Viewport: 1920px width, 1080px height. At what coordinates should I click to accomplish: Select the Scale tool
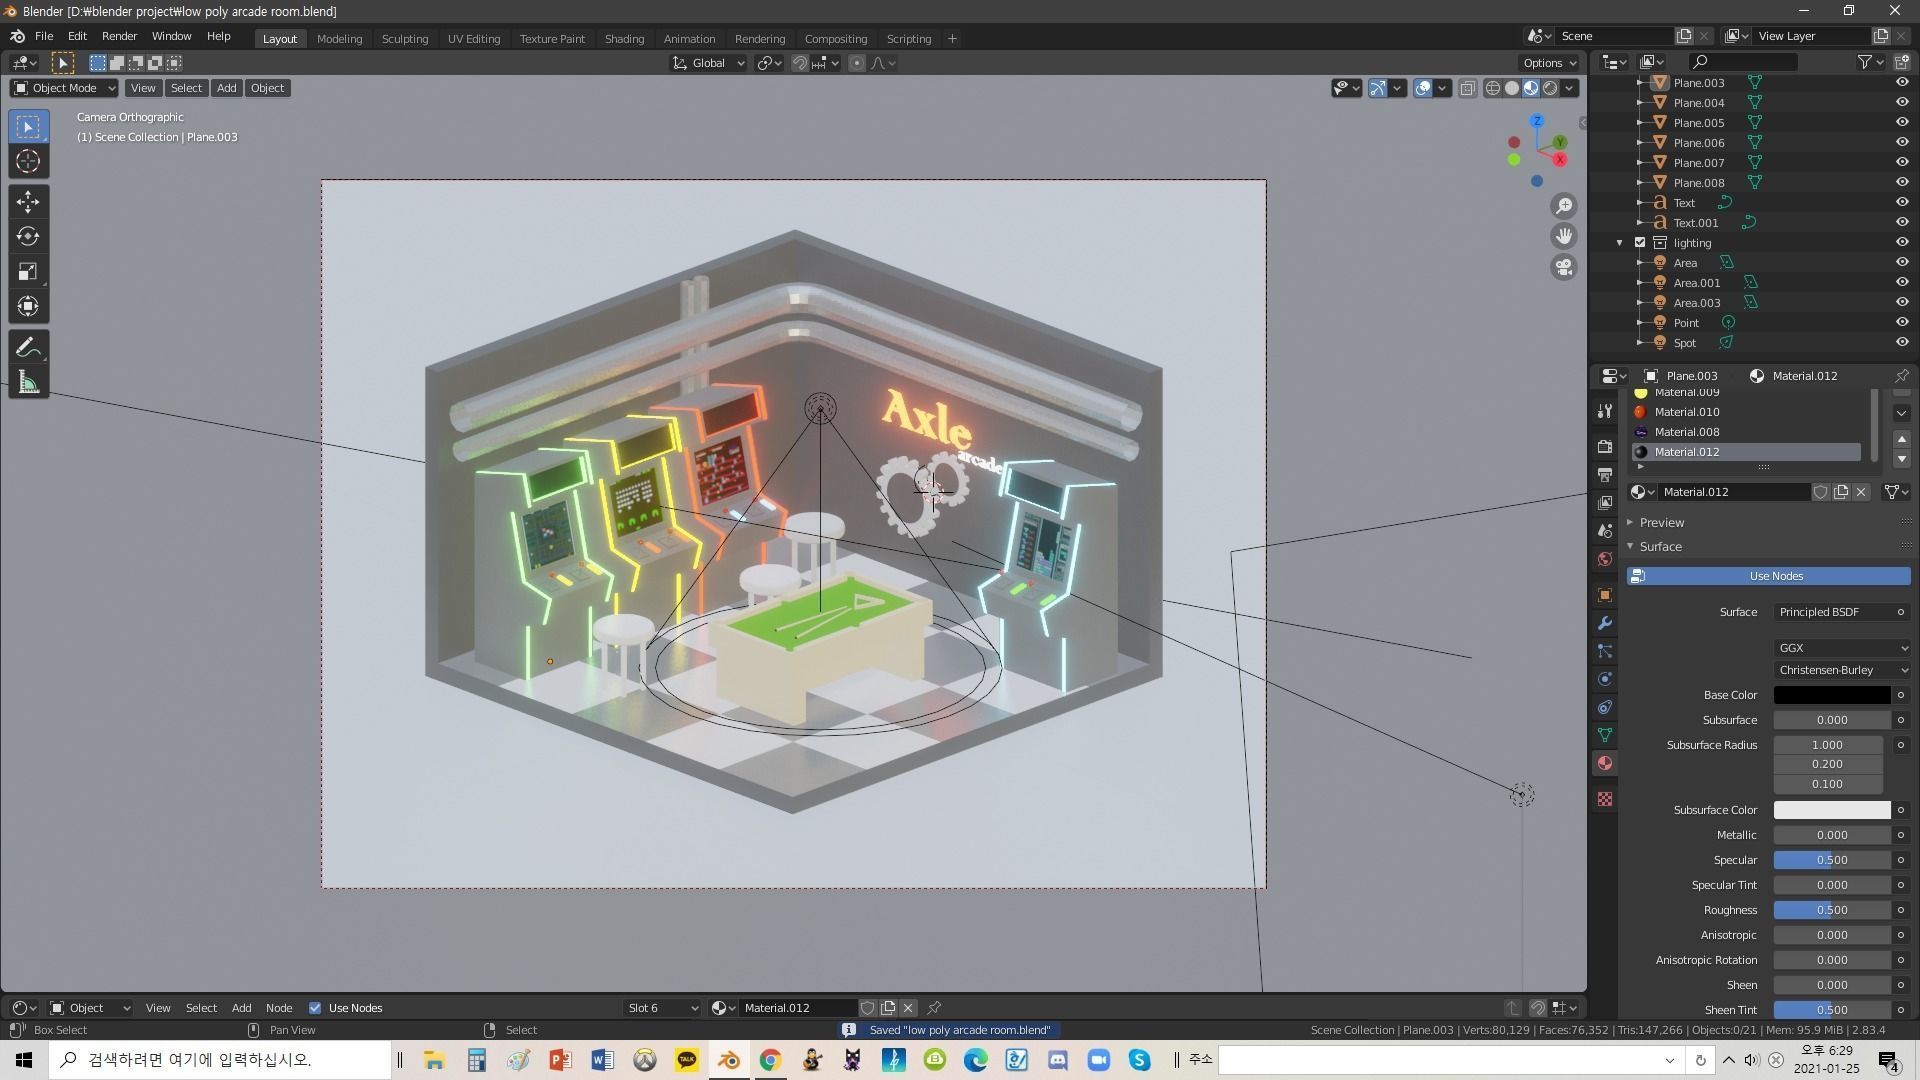[28, 272]
